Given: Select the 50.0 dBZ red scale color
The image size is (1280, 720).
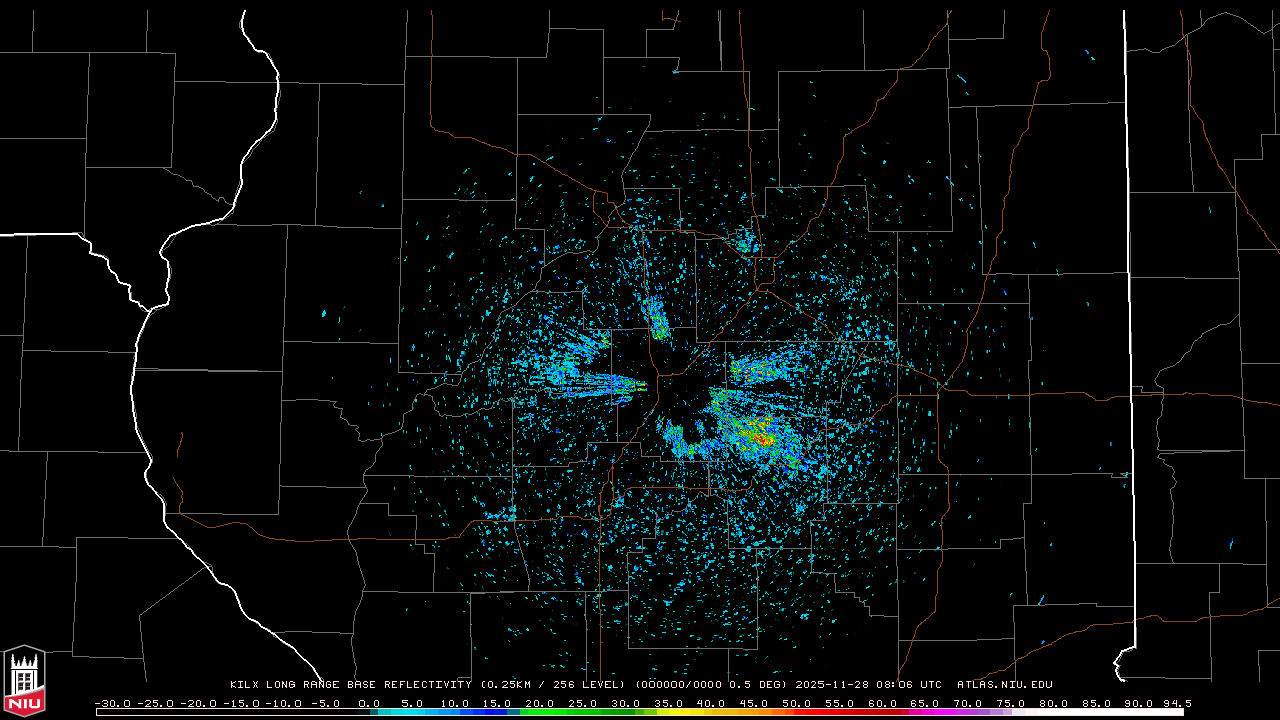Looking at the screenshot, I should click(796, 712).
